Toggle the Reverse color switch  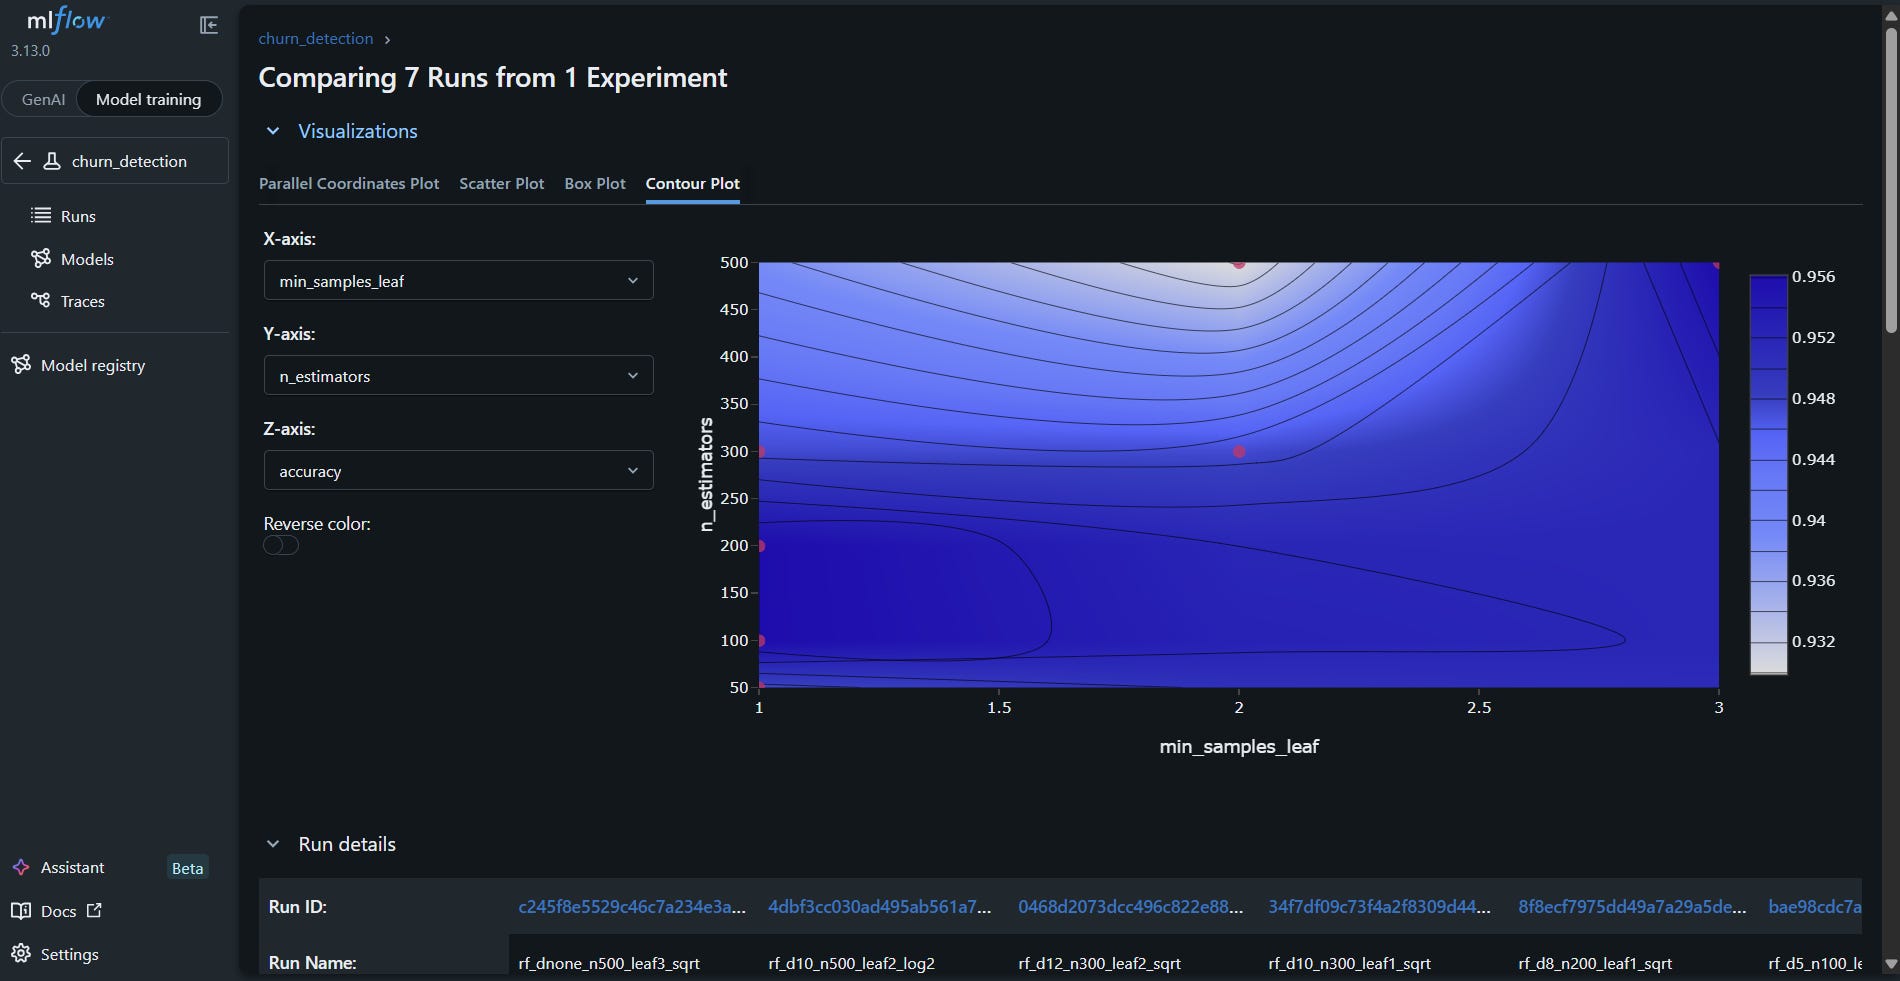[x=281, y=545]
